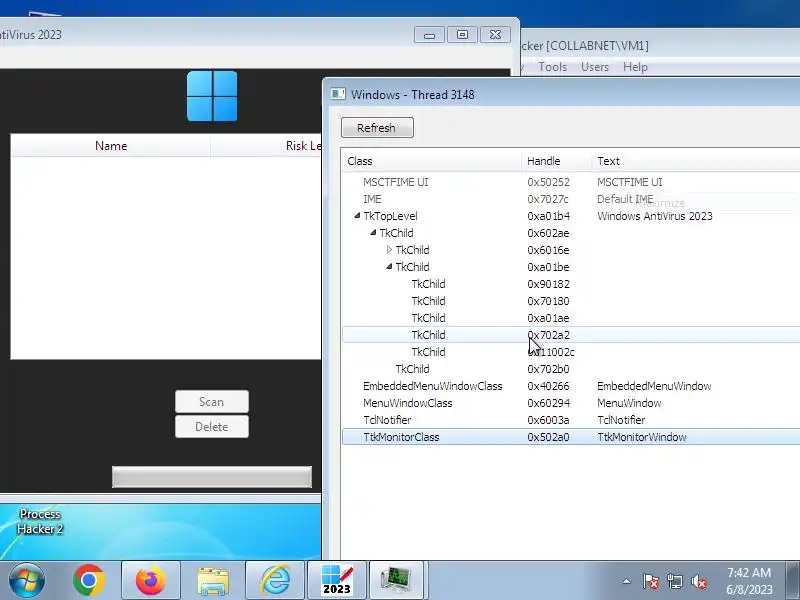Select the TkChild row with handle 0xa01ae

pos(571,318)
